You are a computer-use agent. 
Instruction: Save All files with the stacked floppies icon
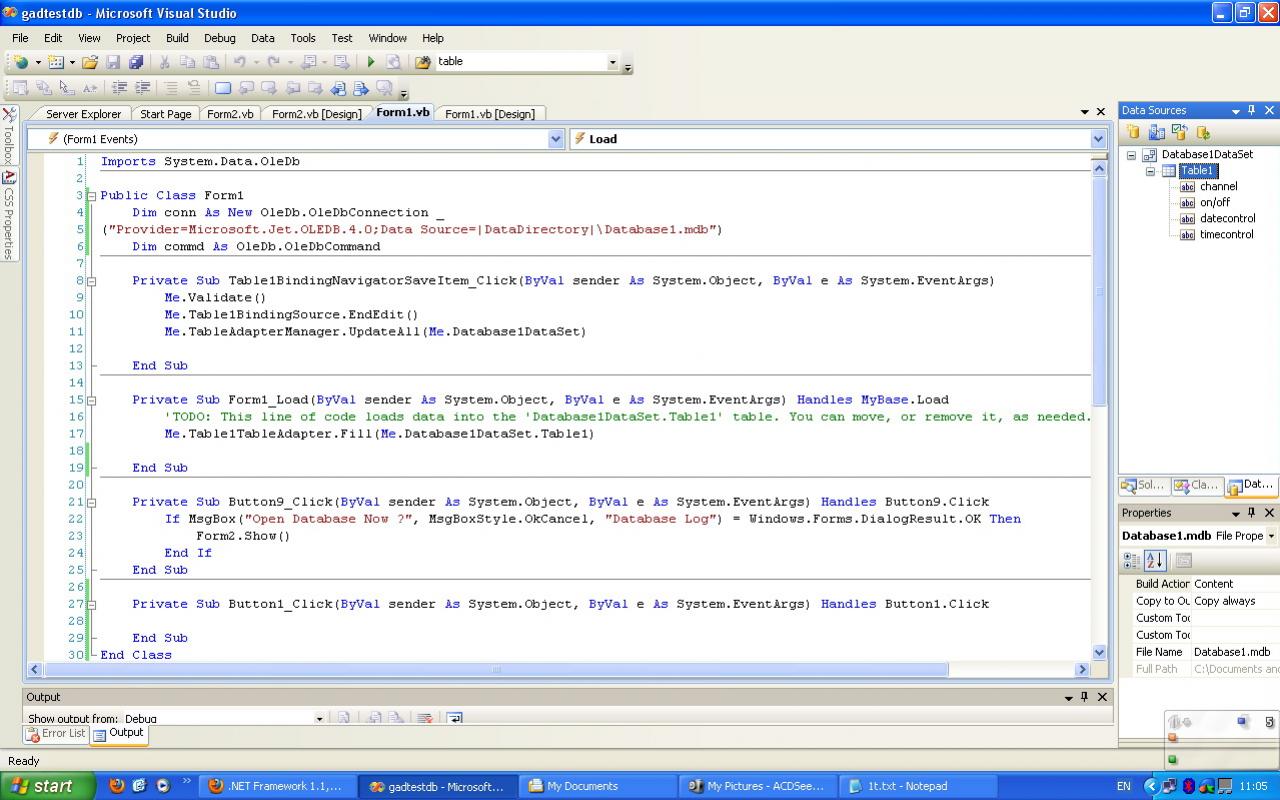click(136, 62)
